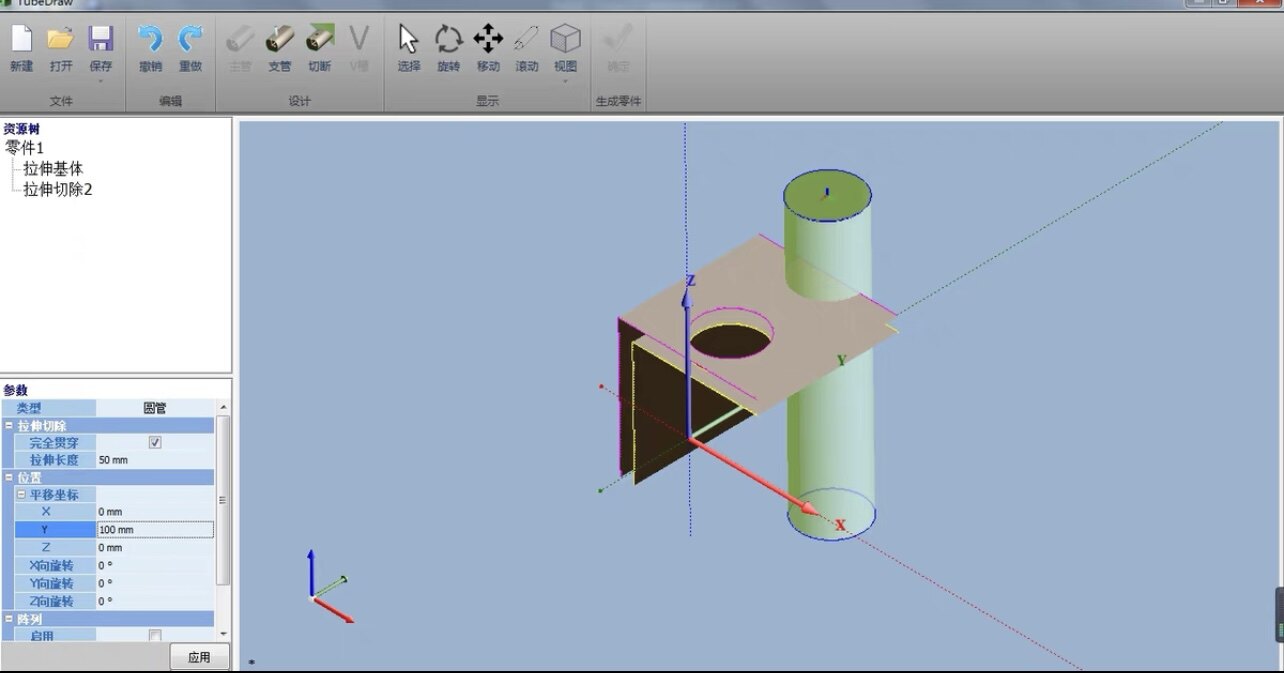Screen dimensions: 1284x673
Task: Redo with the 重做 icon
Action: 190,47
